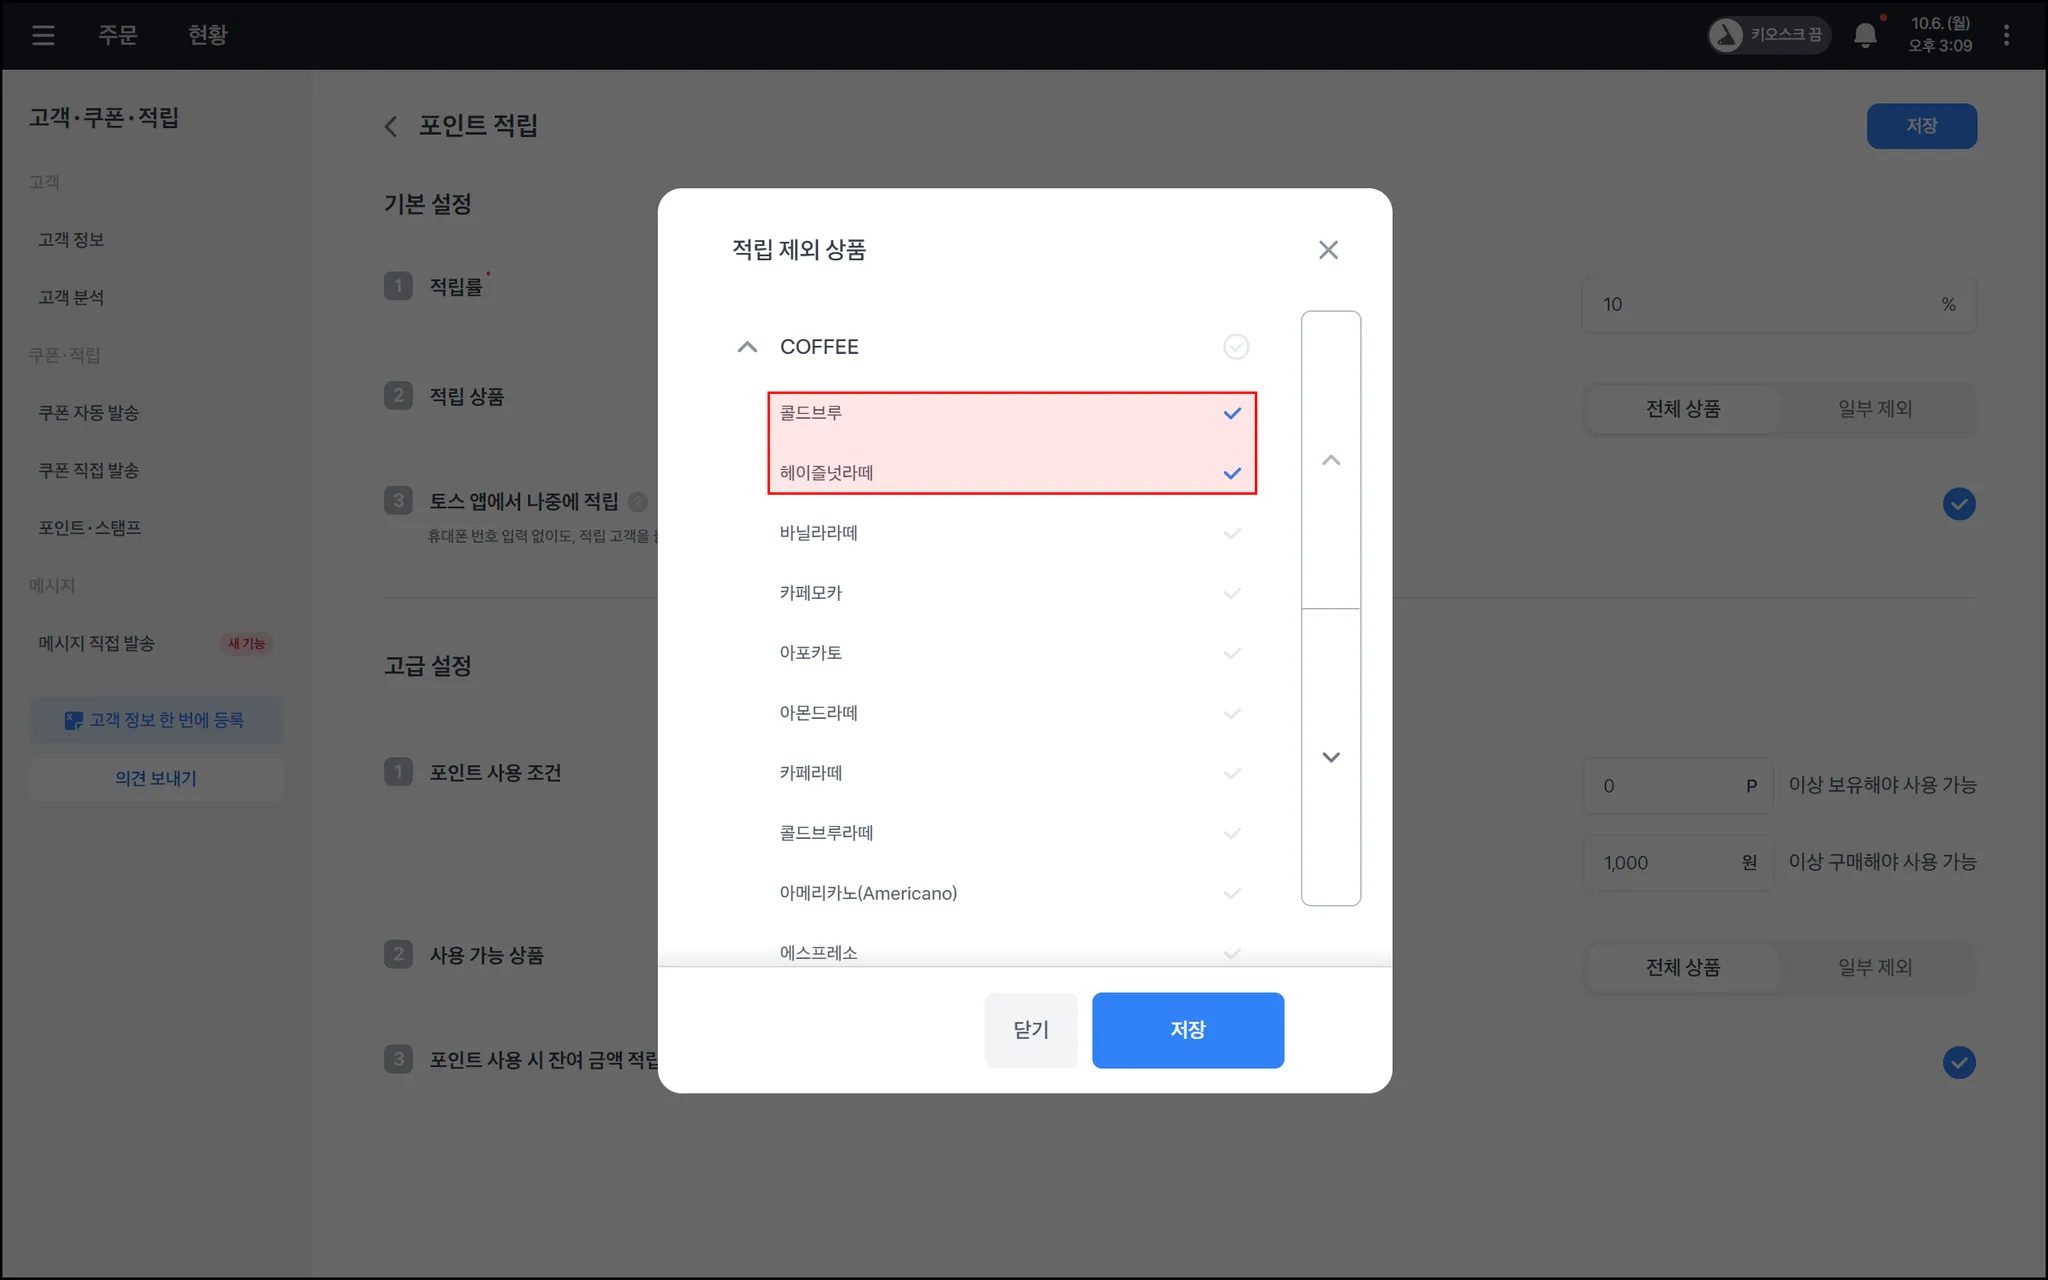Screen dimensions: 2048x1280
Task: Click the 고객 정보 한 번에 등록 icon button
Action: 156,720
